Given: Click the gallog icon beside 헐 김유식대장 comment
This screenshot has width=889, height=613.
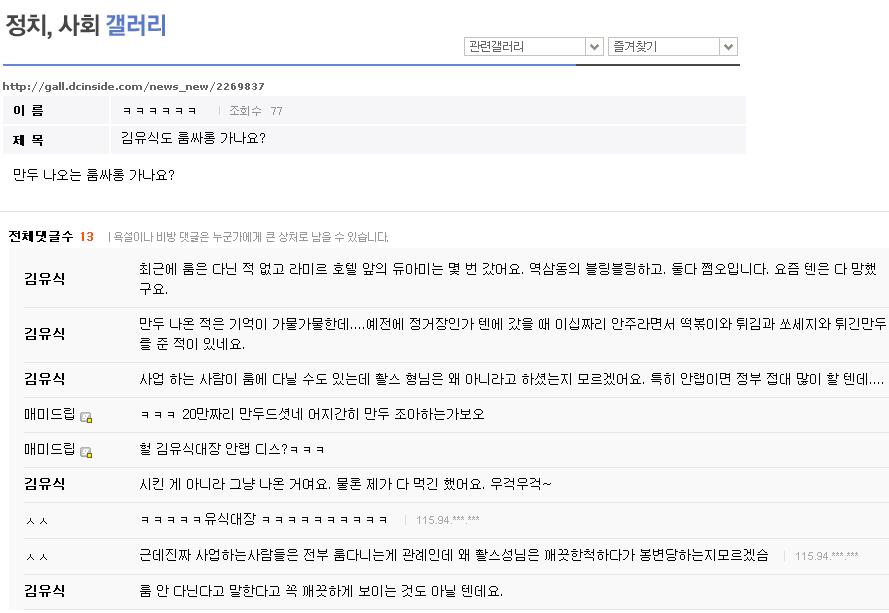Looking at the screenshot, I should pos(86,453).
